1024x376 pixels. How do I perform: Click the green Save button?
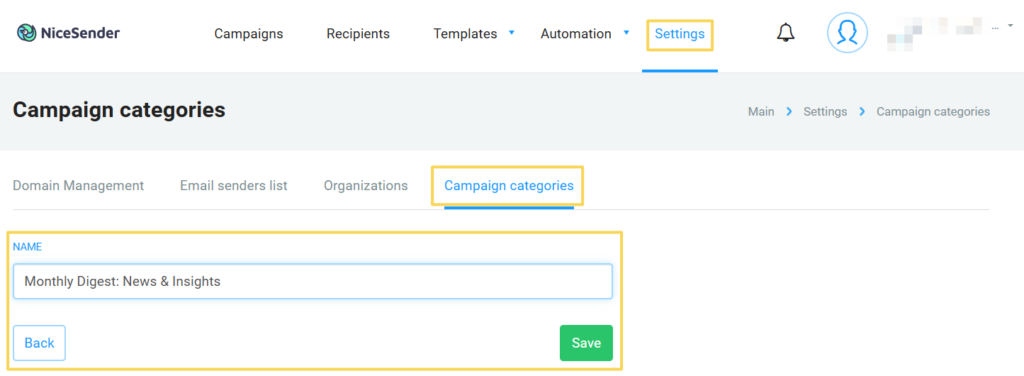[x=586, y=343]
